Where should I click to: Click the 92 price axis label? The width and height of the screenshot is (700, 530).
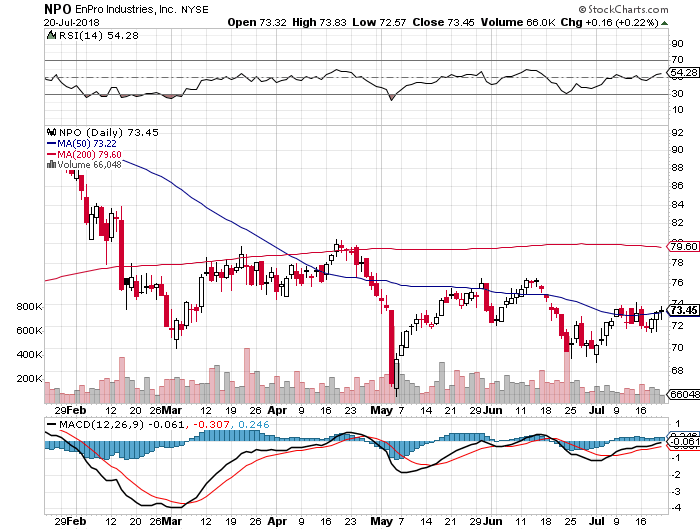677,132
